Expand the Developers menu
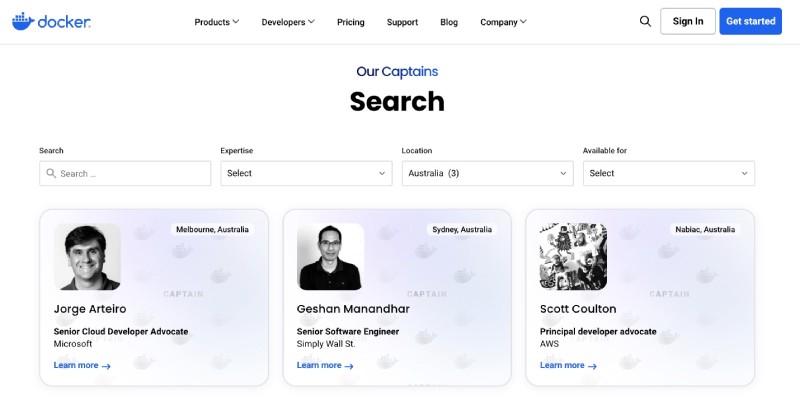Image resolution: width=800 pixels, height=414 pixels. coord(288,22)
